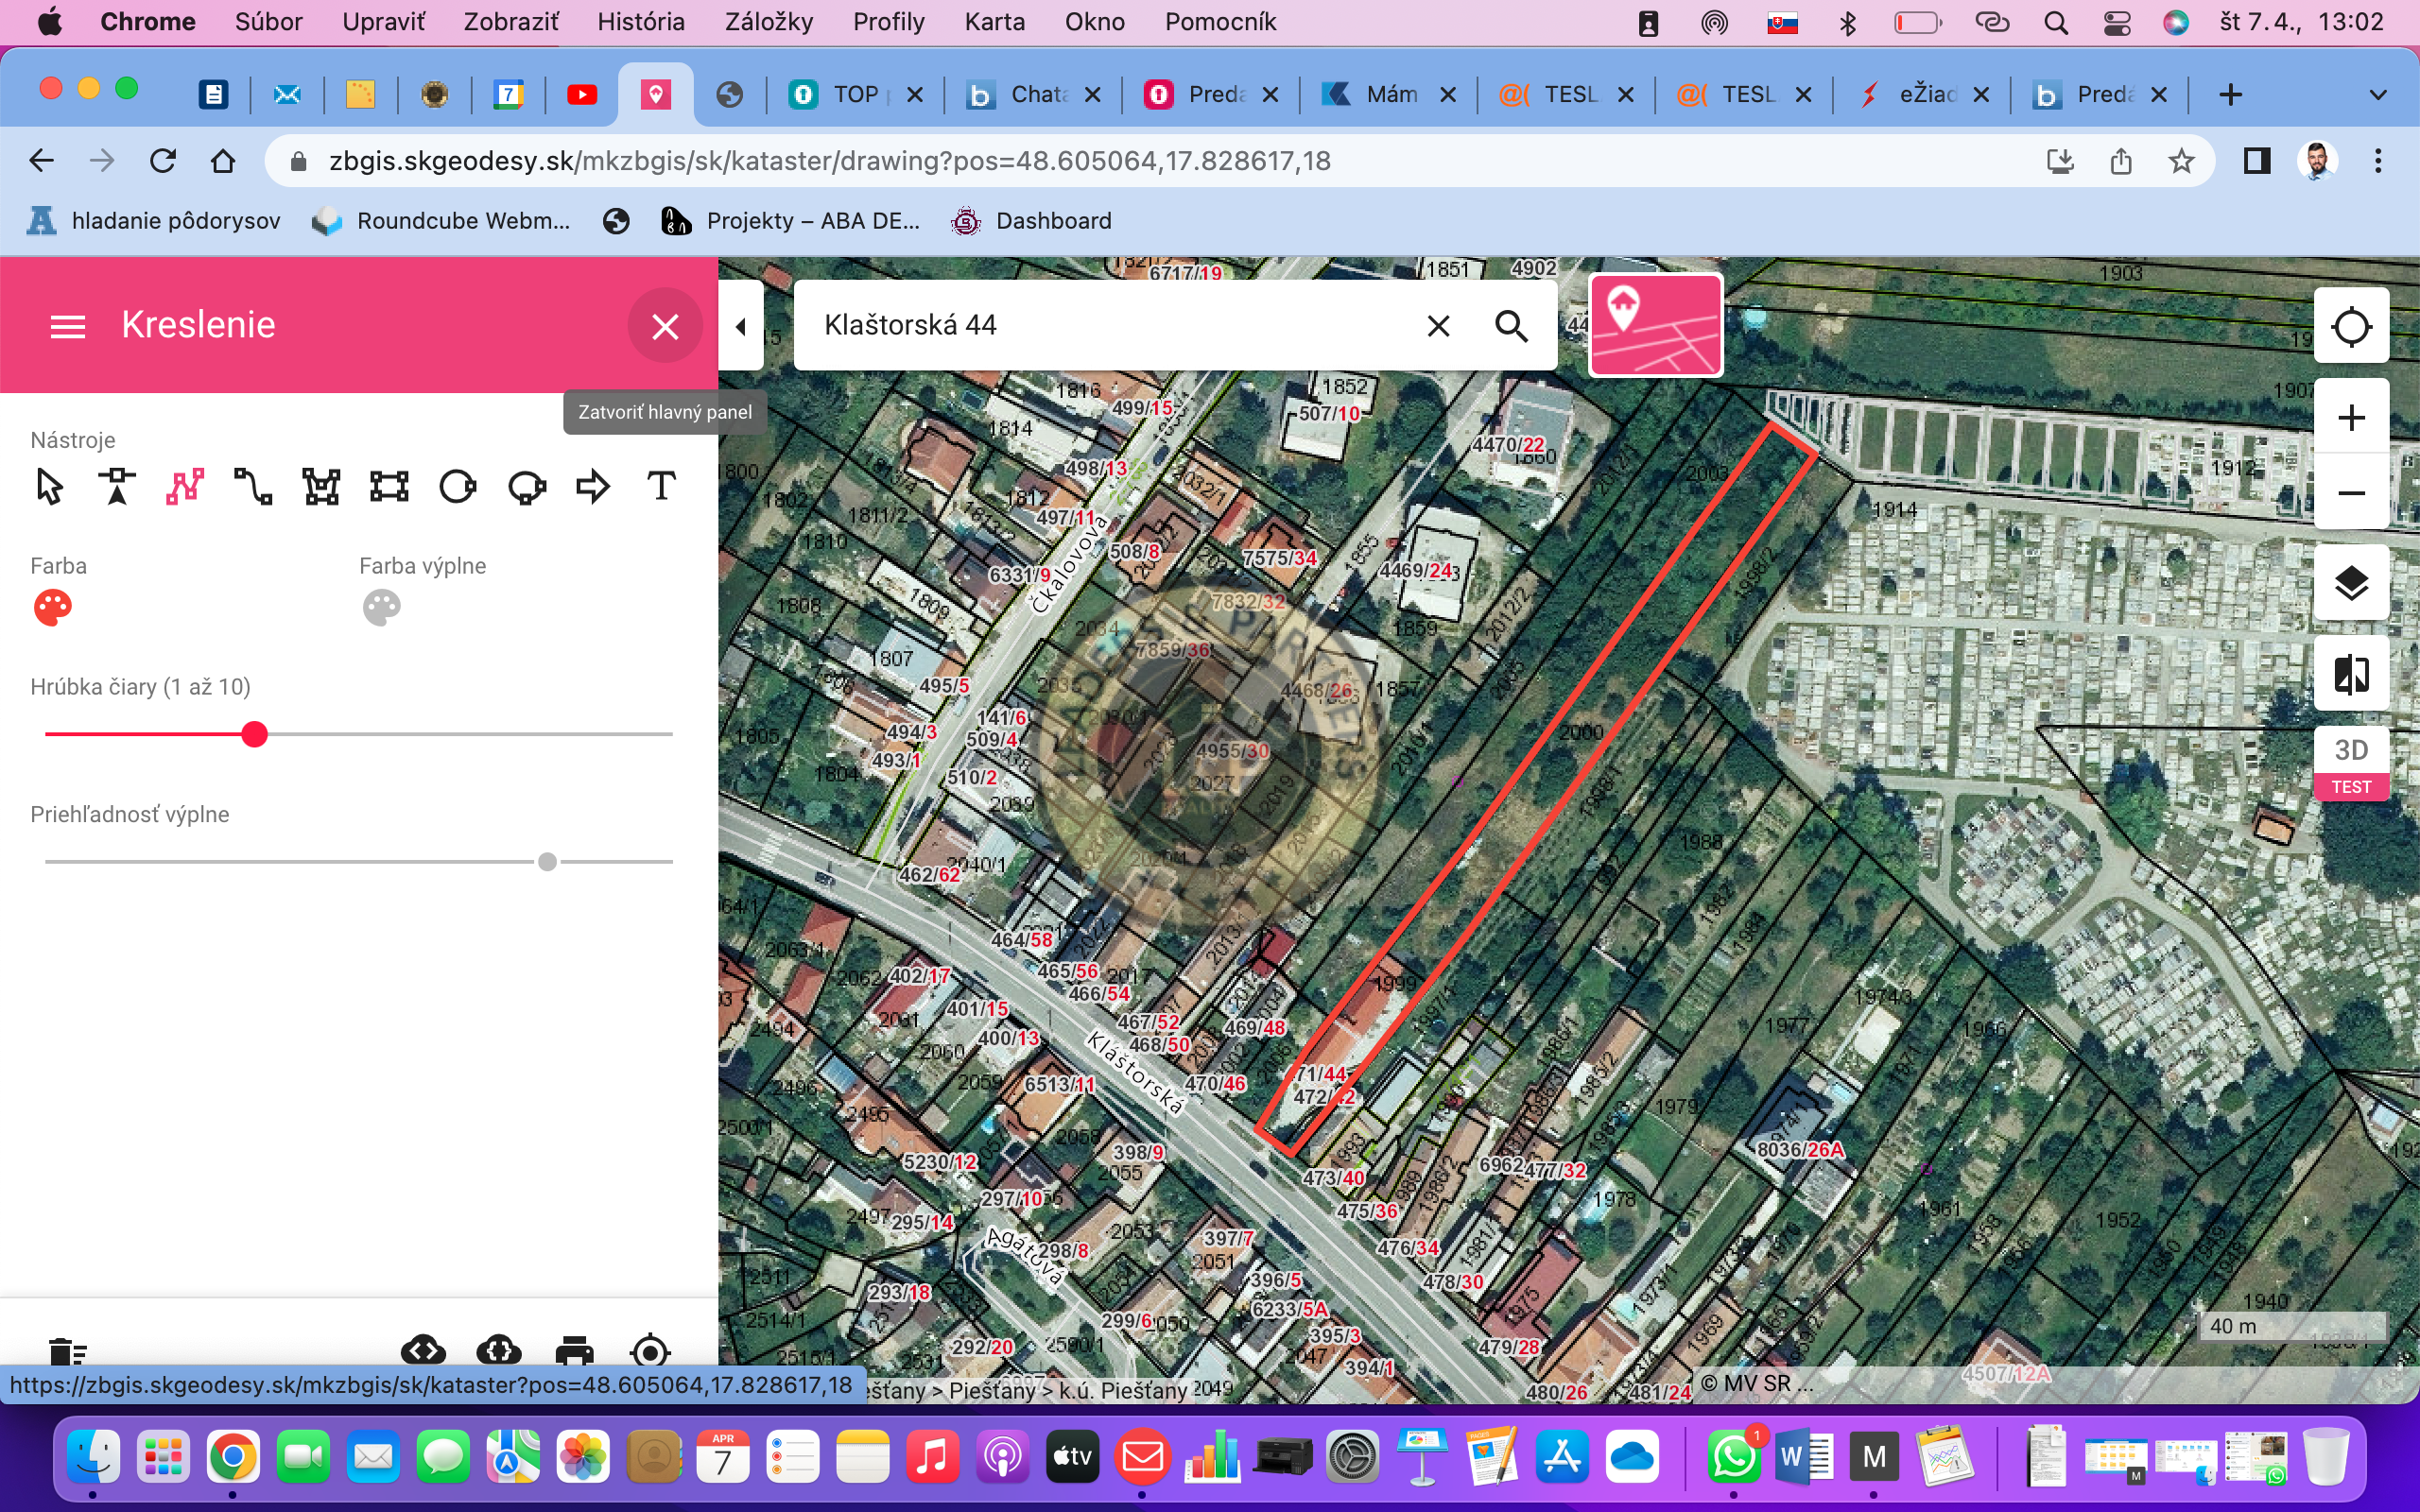The height and width of the screenshot is (1512, 2420).
Task: Reload the current Chrome page
Action: (x=162, y=161)
